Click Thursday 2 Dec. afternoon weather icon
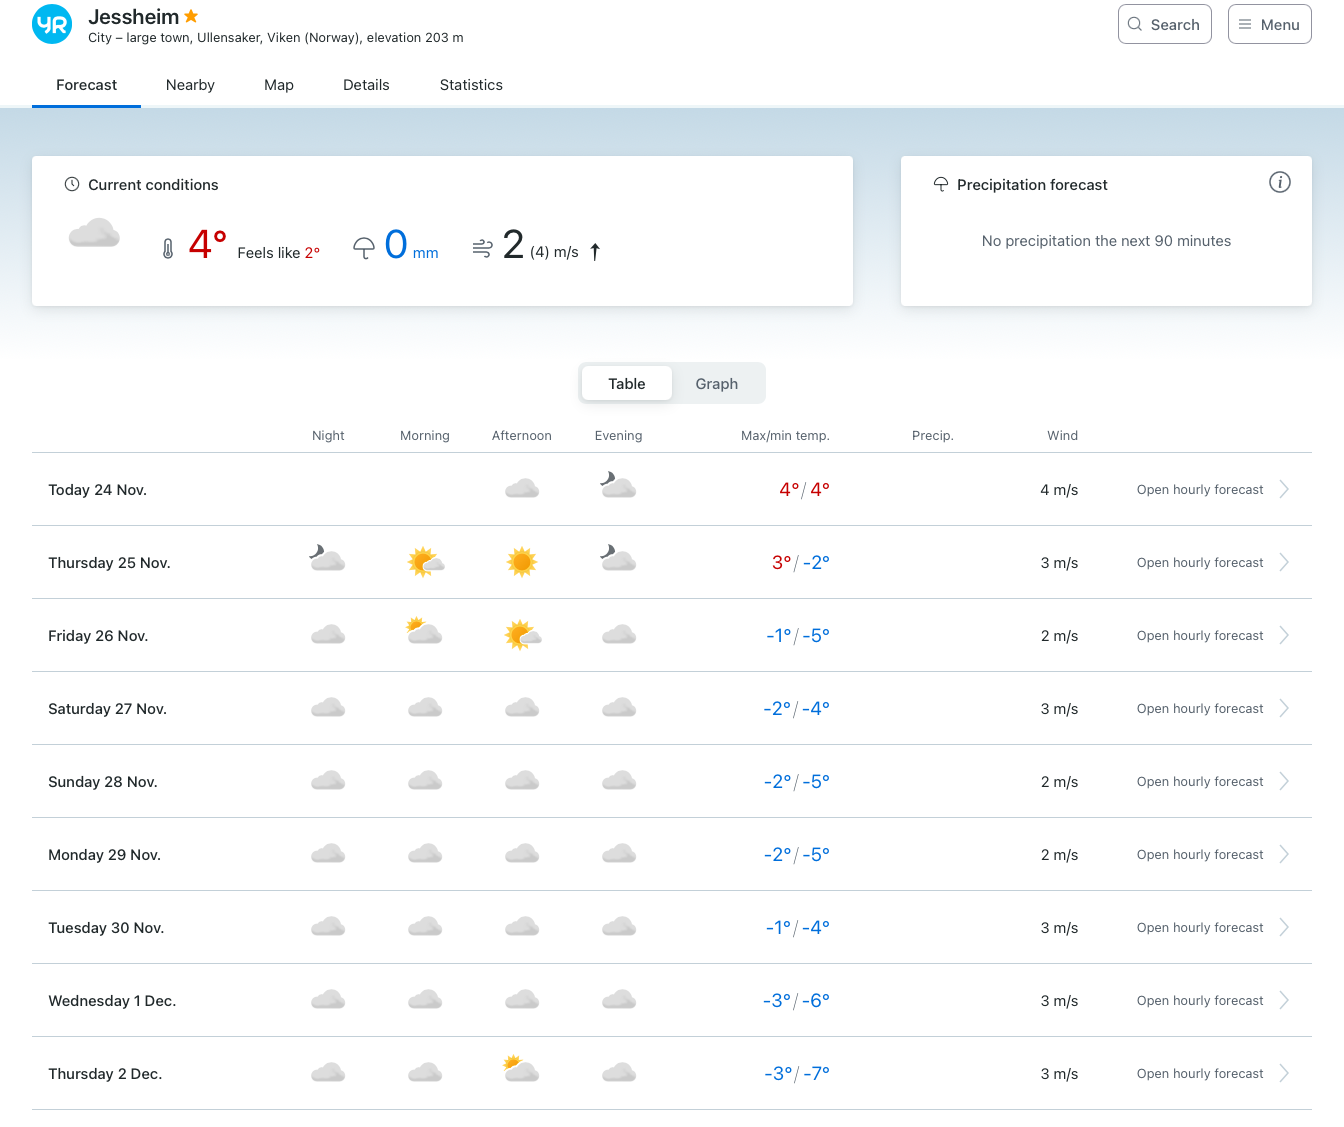Viewport: 1344px width, 1127px height. [x=521, y=1071]
